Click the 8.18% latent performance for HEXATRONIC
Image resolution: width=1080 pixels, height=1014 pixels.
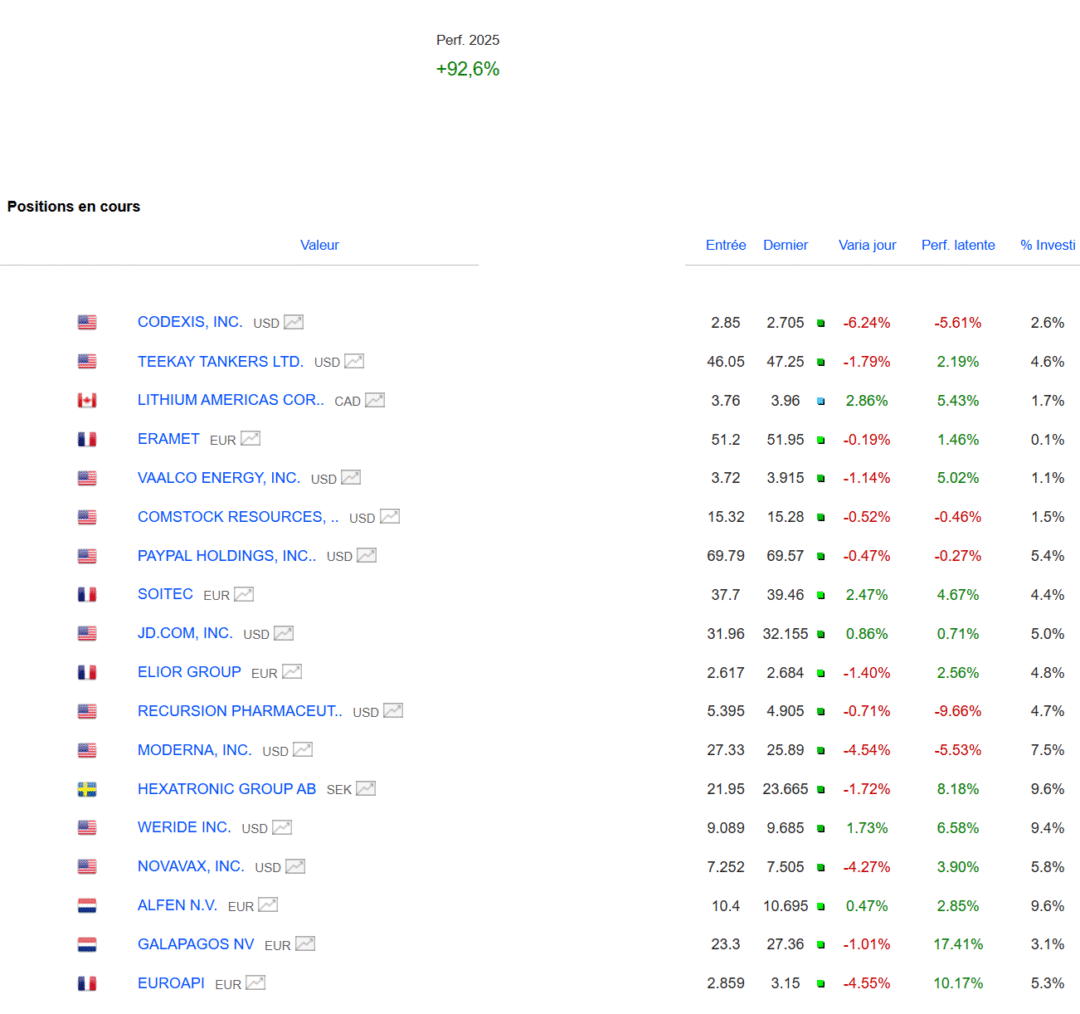[x=958, y=789]
